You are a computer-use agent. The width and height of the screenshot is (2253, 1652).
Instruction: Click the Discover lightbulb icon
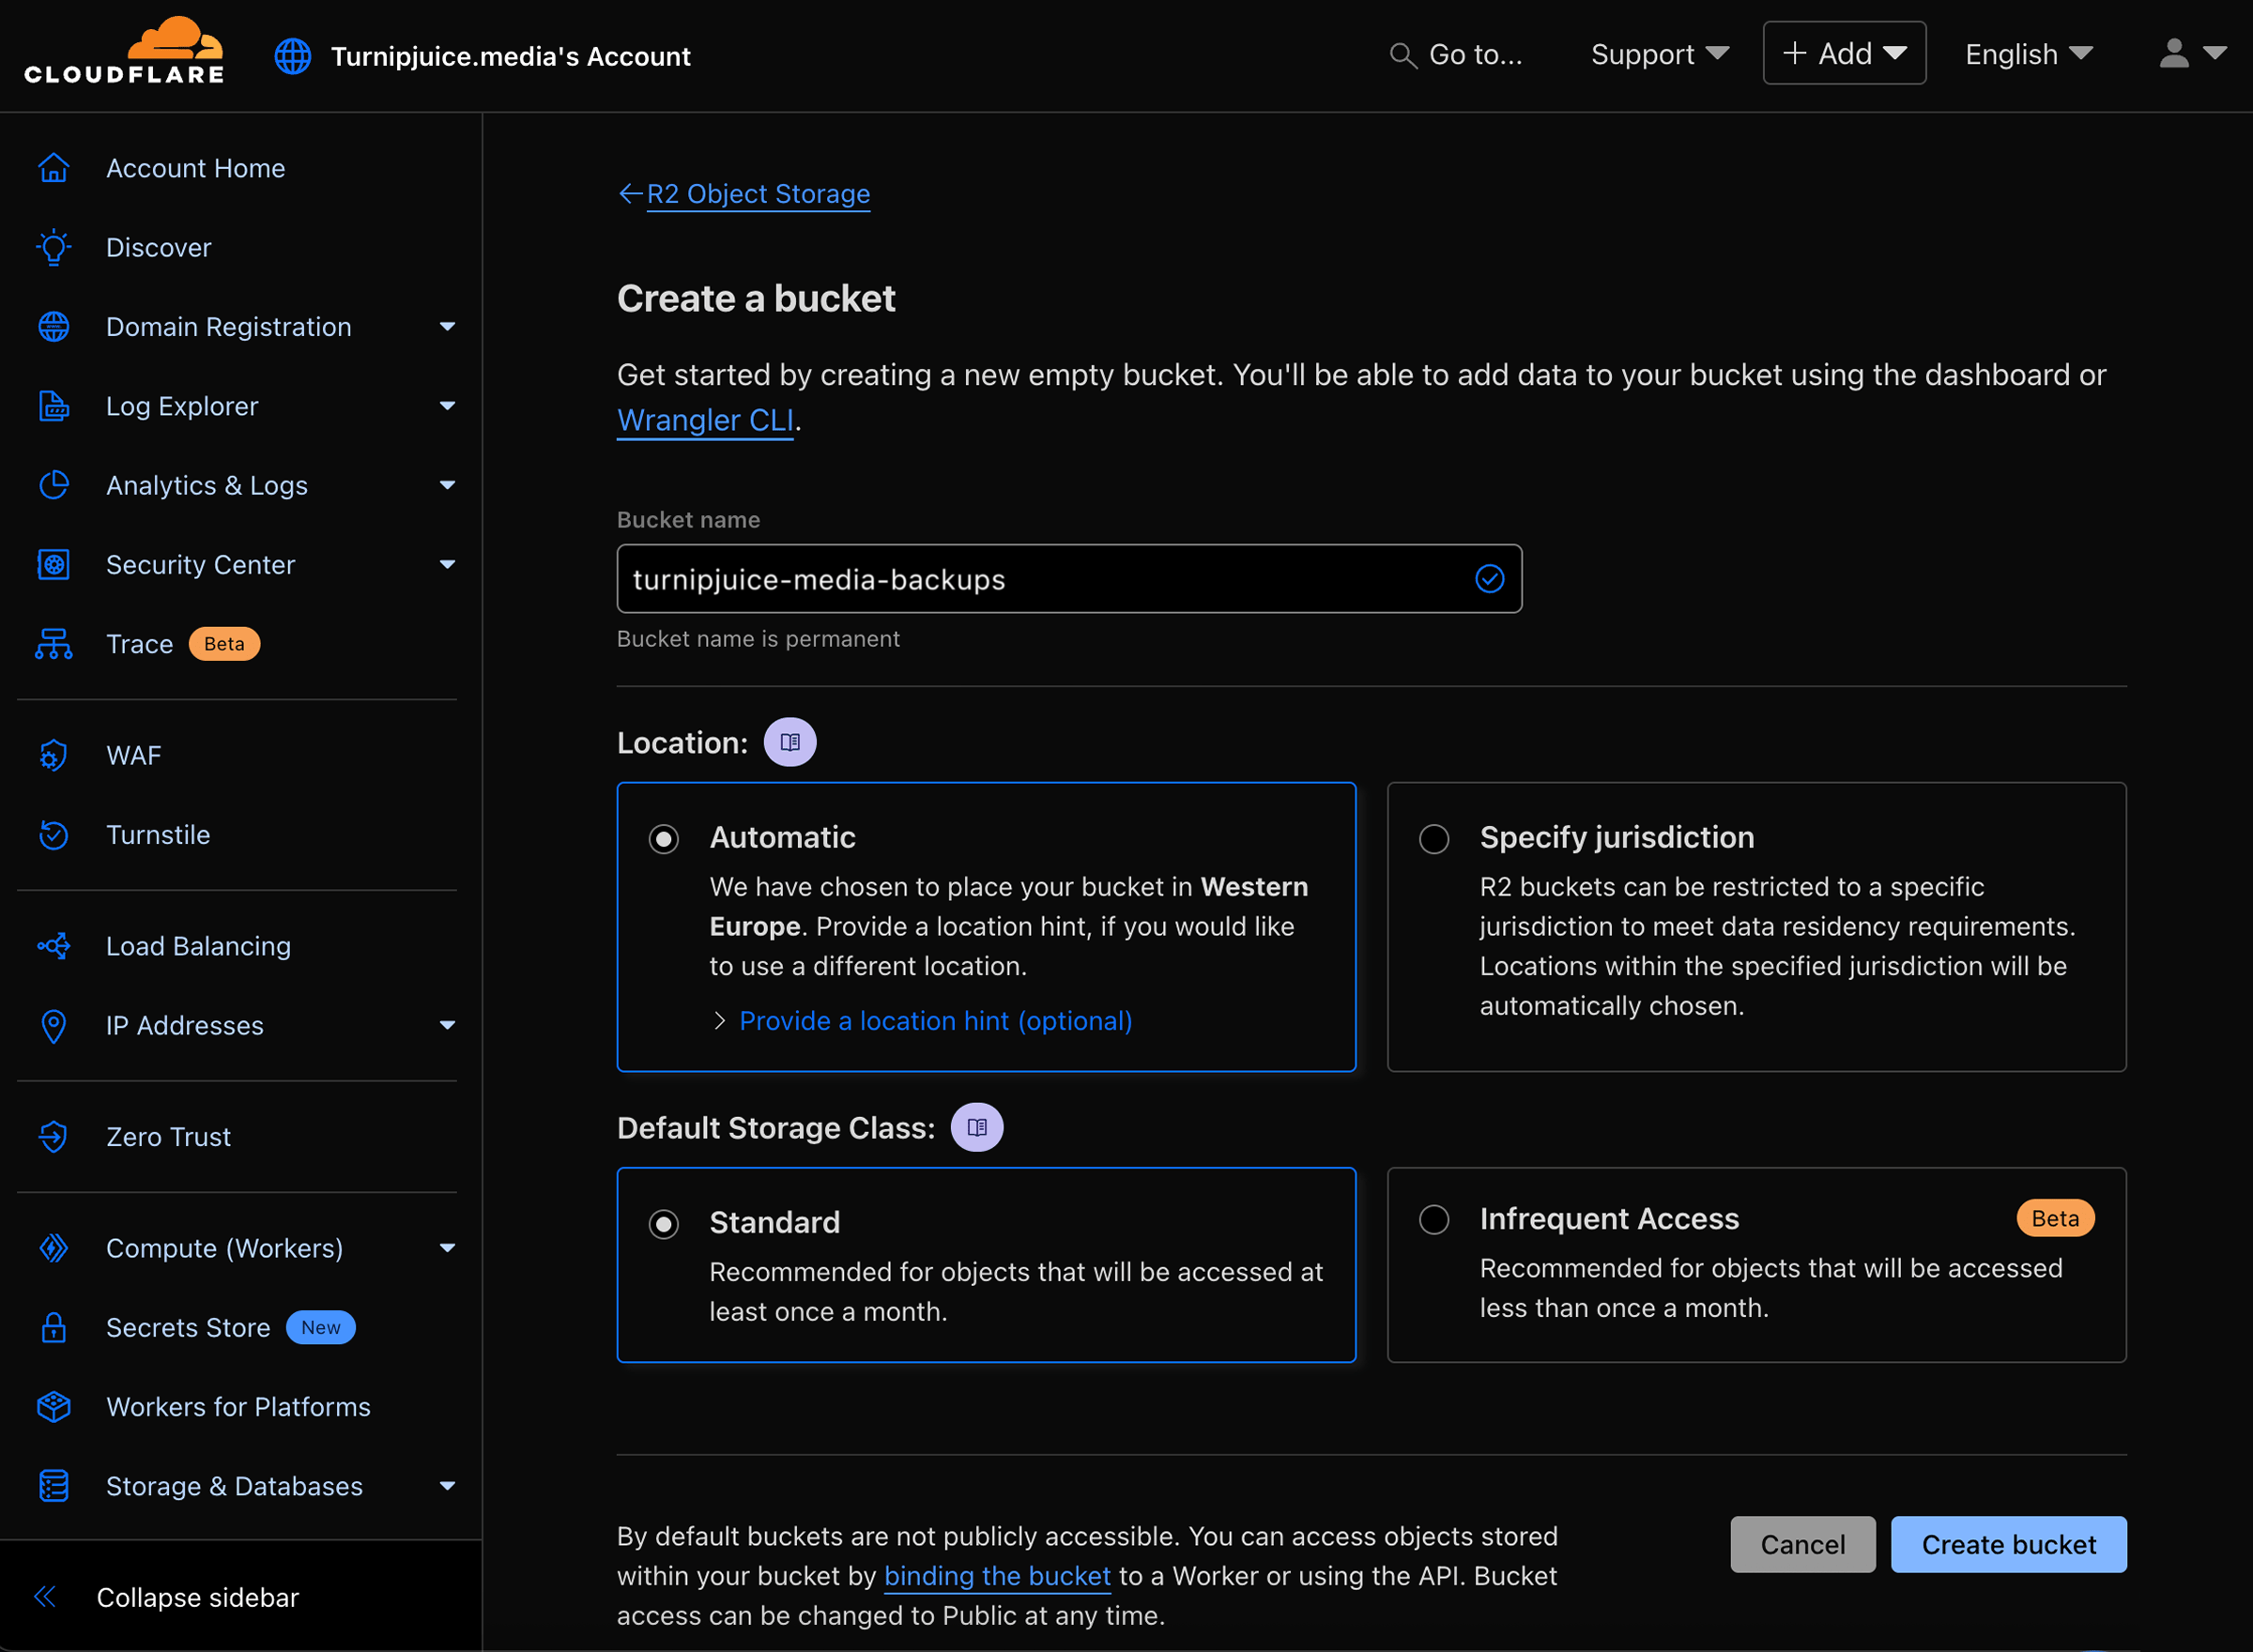click(x=54, y=247)
